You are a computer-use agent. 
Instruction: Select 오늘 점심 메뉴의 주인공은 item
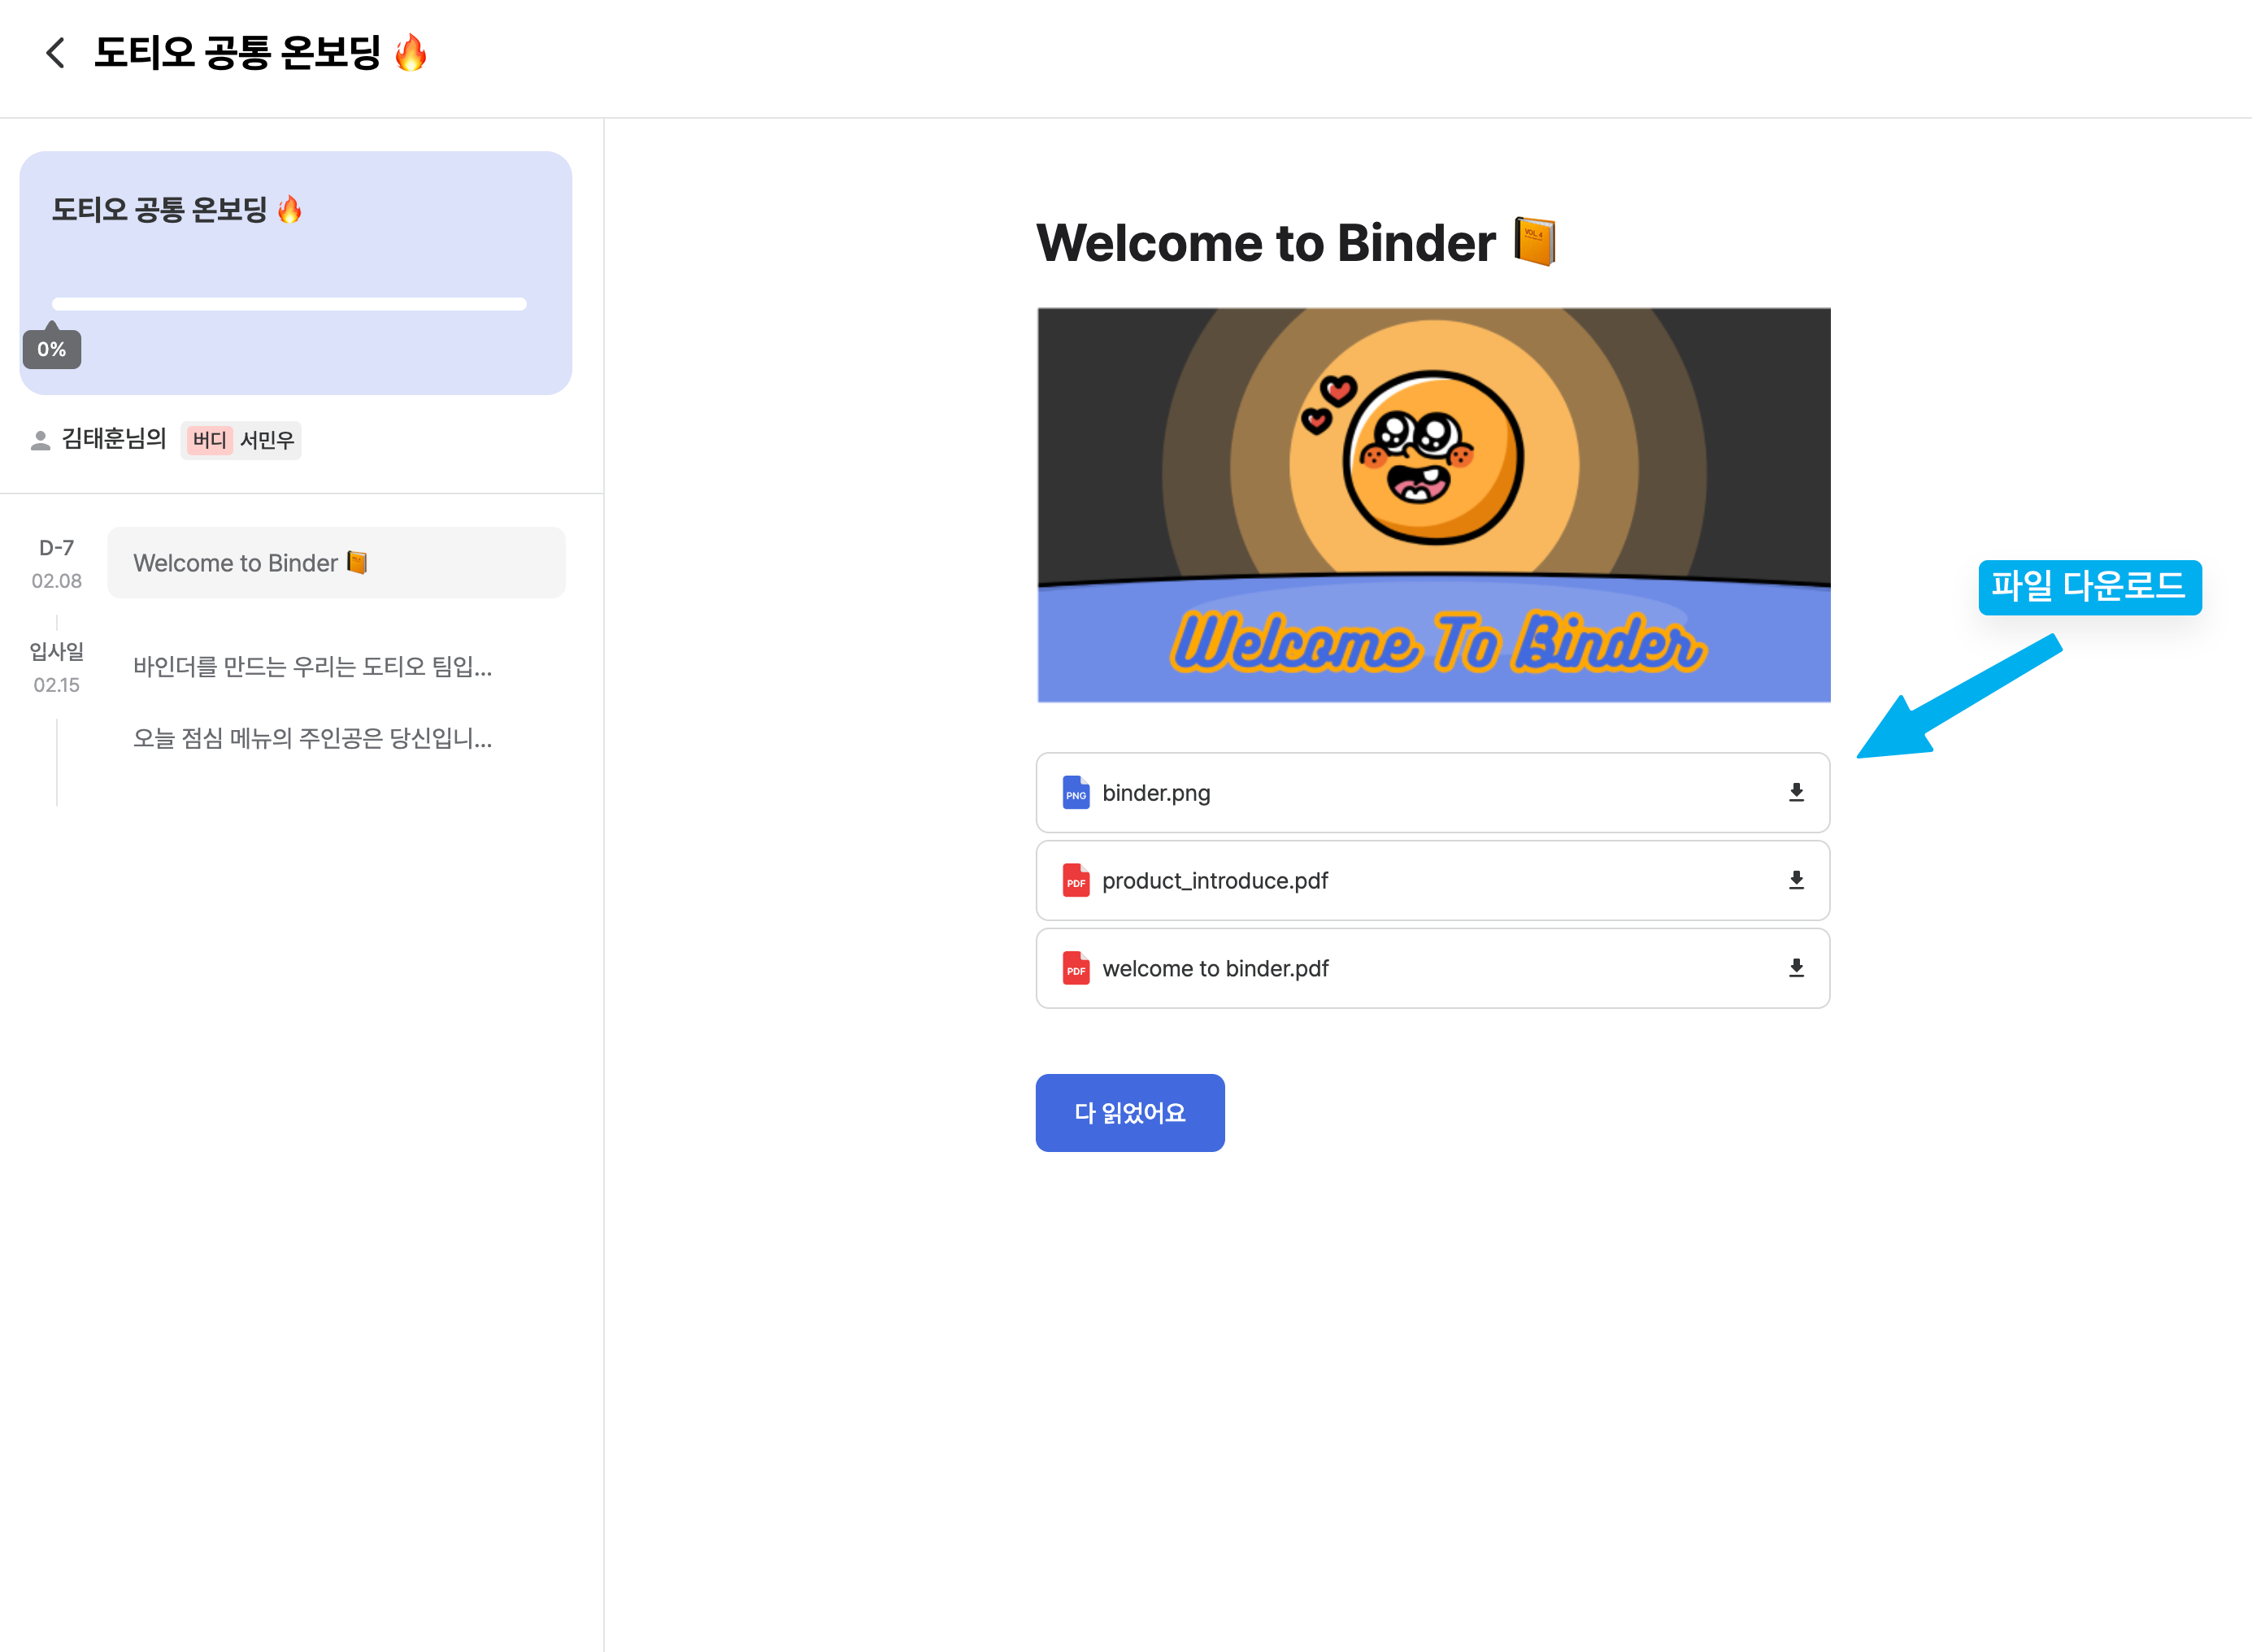(312, 739)
